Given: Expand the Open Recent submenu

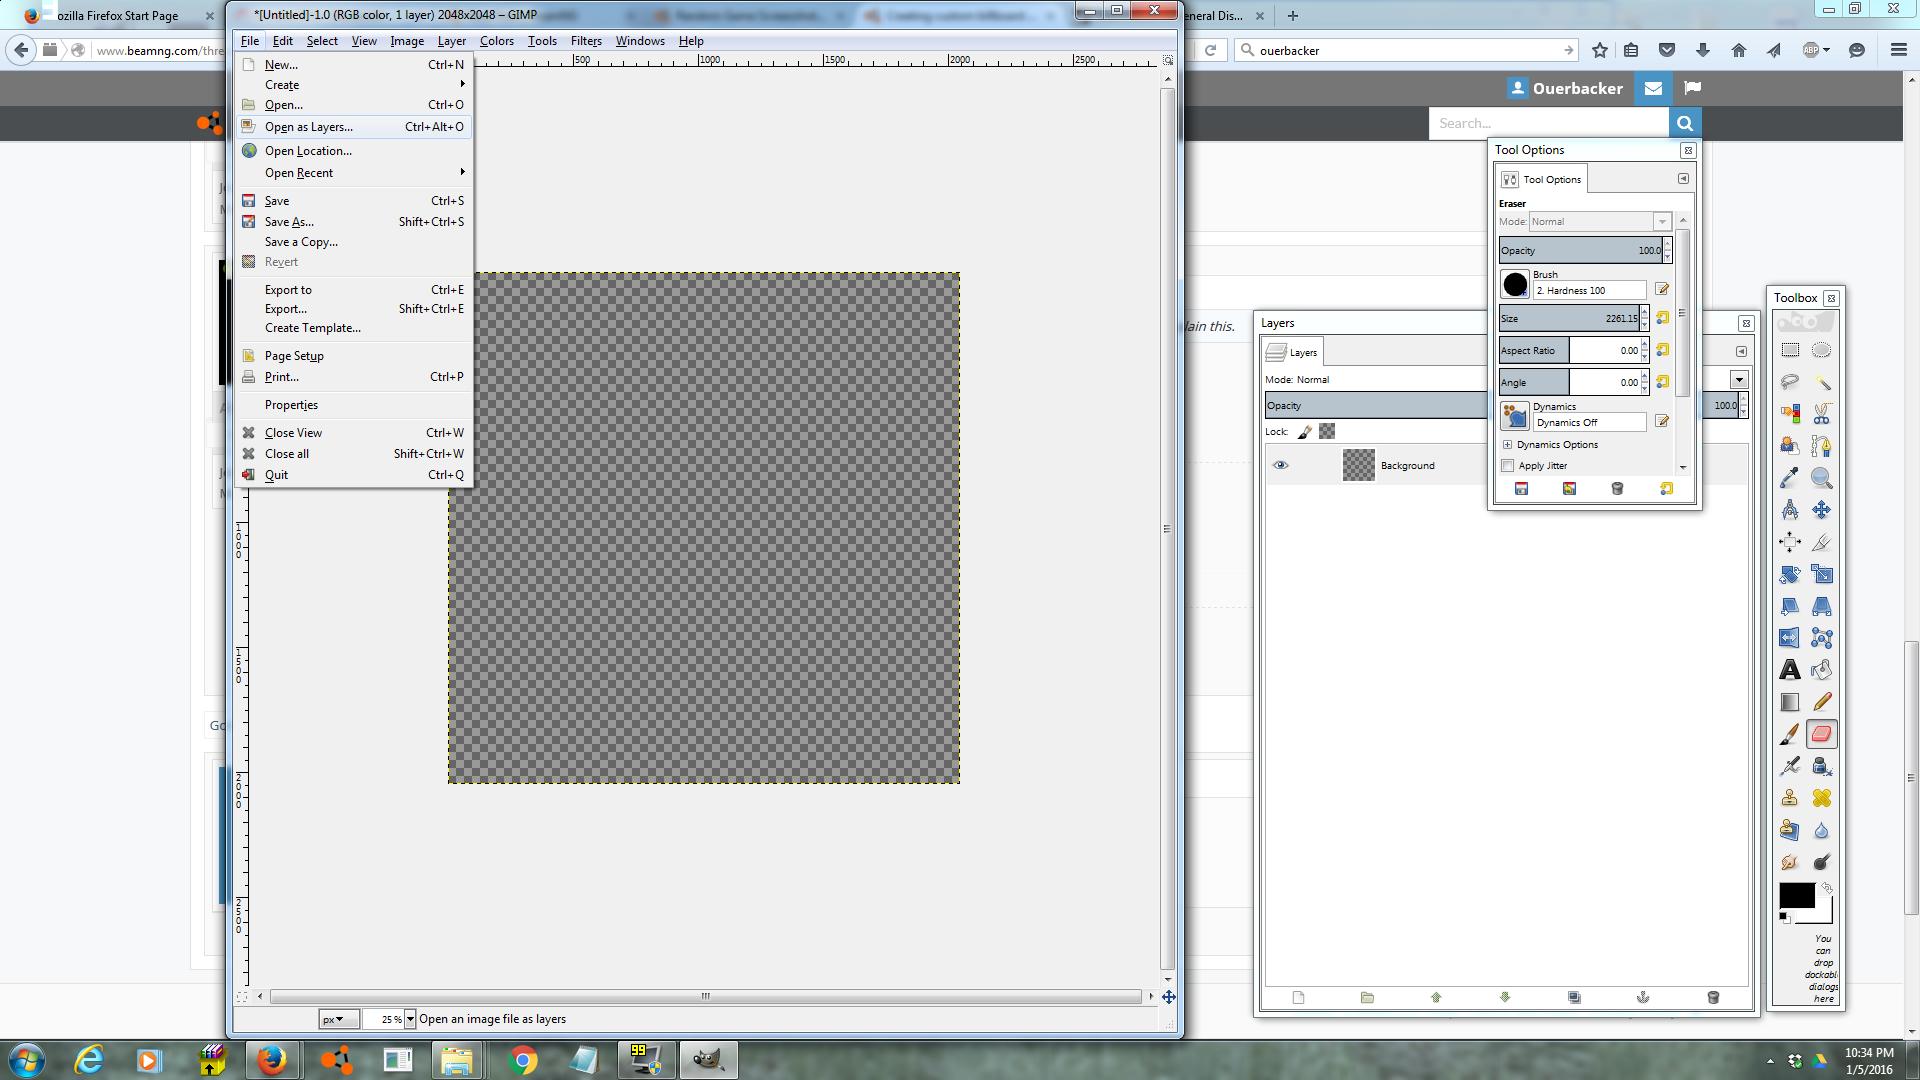Looking at the screenshot, I should pyautogui.click(x=354, y=173).
